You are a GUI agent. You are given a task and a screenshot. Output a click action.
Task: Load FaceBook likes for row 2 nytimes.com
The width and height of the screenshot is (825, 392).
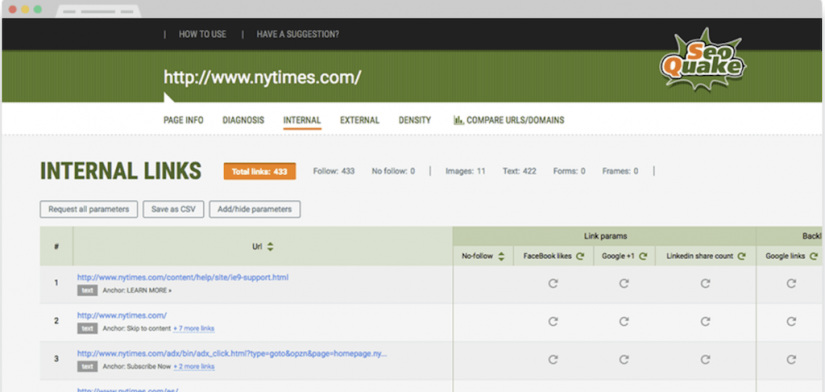point(553,321)
